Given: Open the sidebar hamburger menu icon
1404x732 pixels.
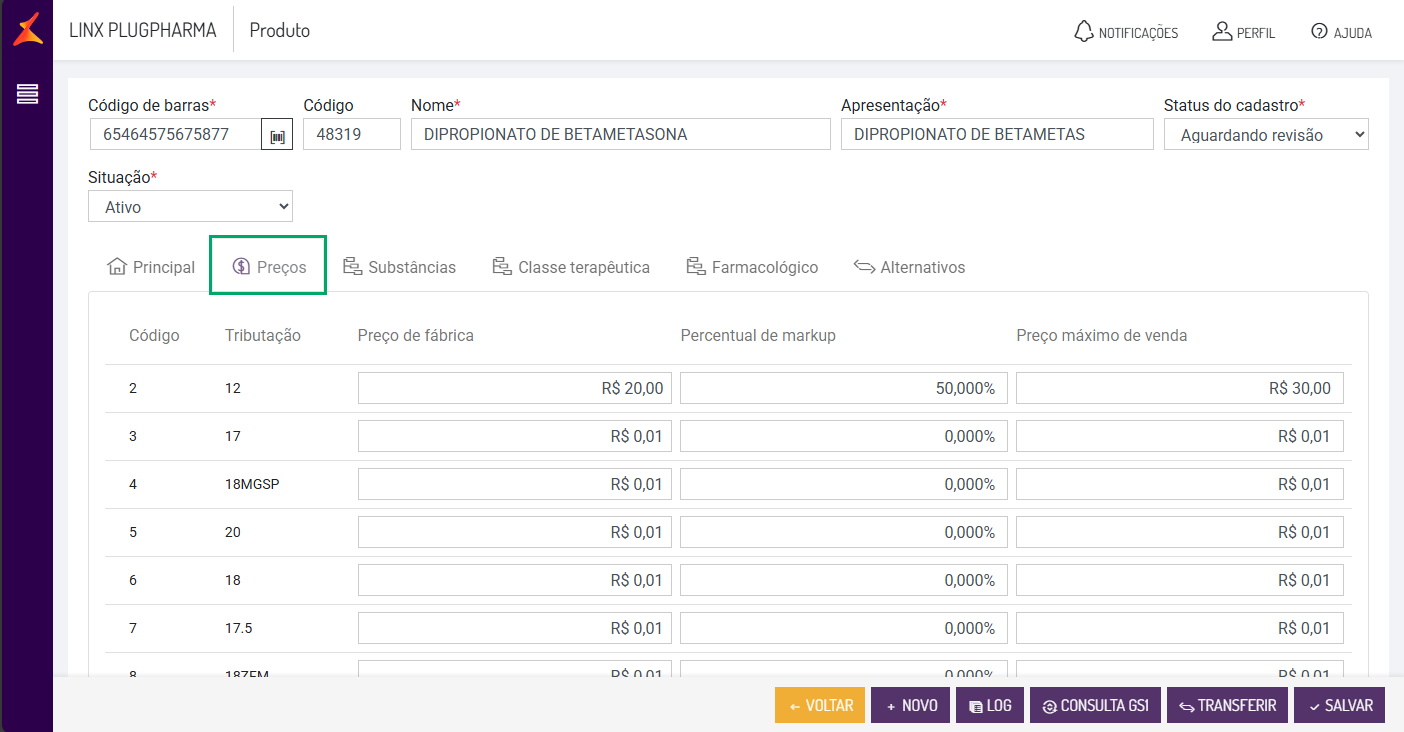Looking at the screenshot, I should pos(27,94).
